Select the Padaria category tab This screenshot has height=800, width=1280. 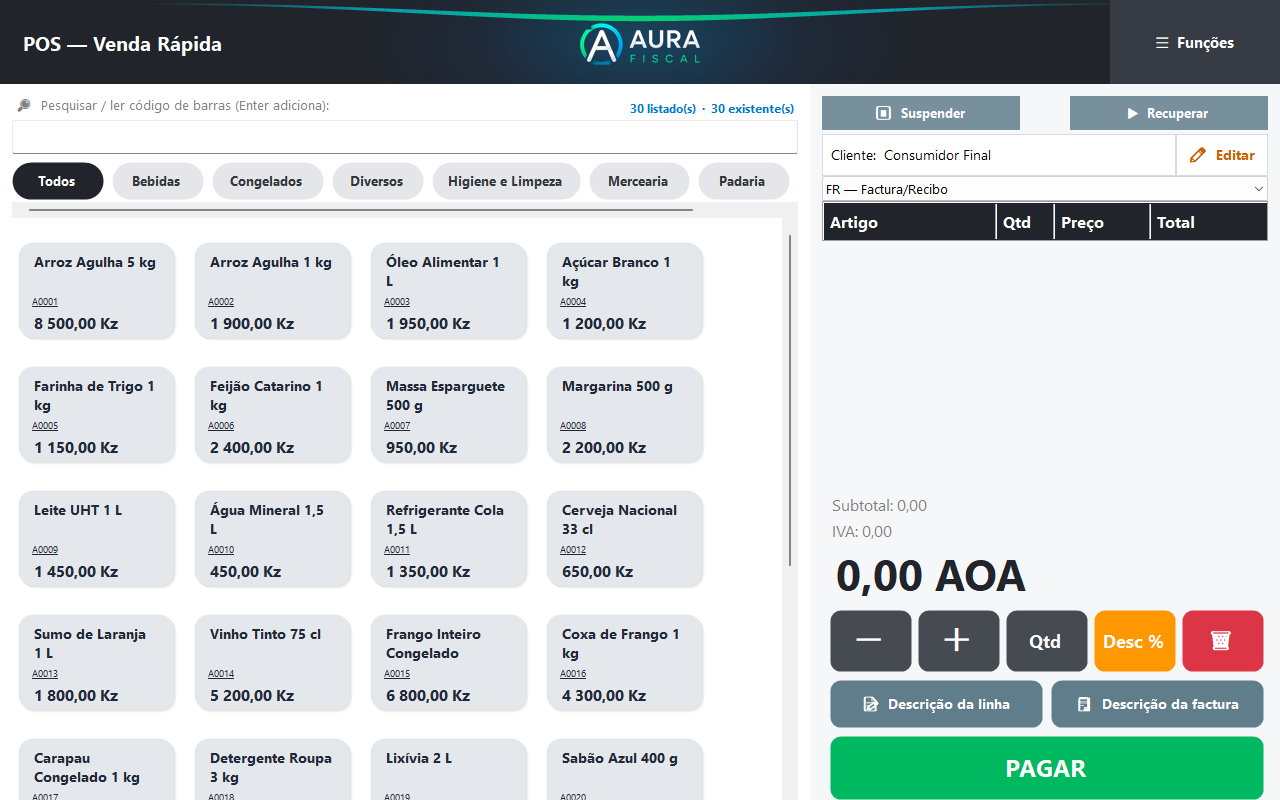(x=742, y=181)
